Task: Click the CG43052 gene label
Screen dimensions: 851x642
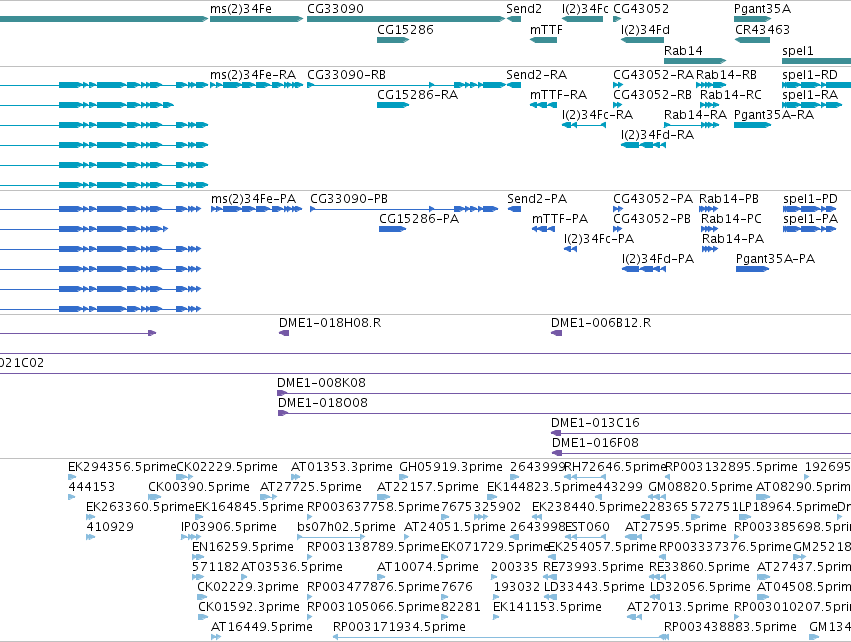Action: [x=641, y=9]
